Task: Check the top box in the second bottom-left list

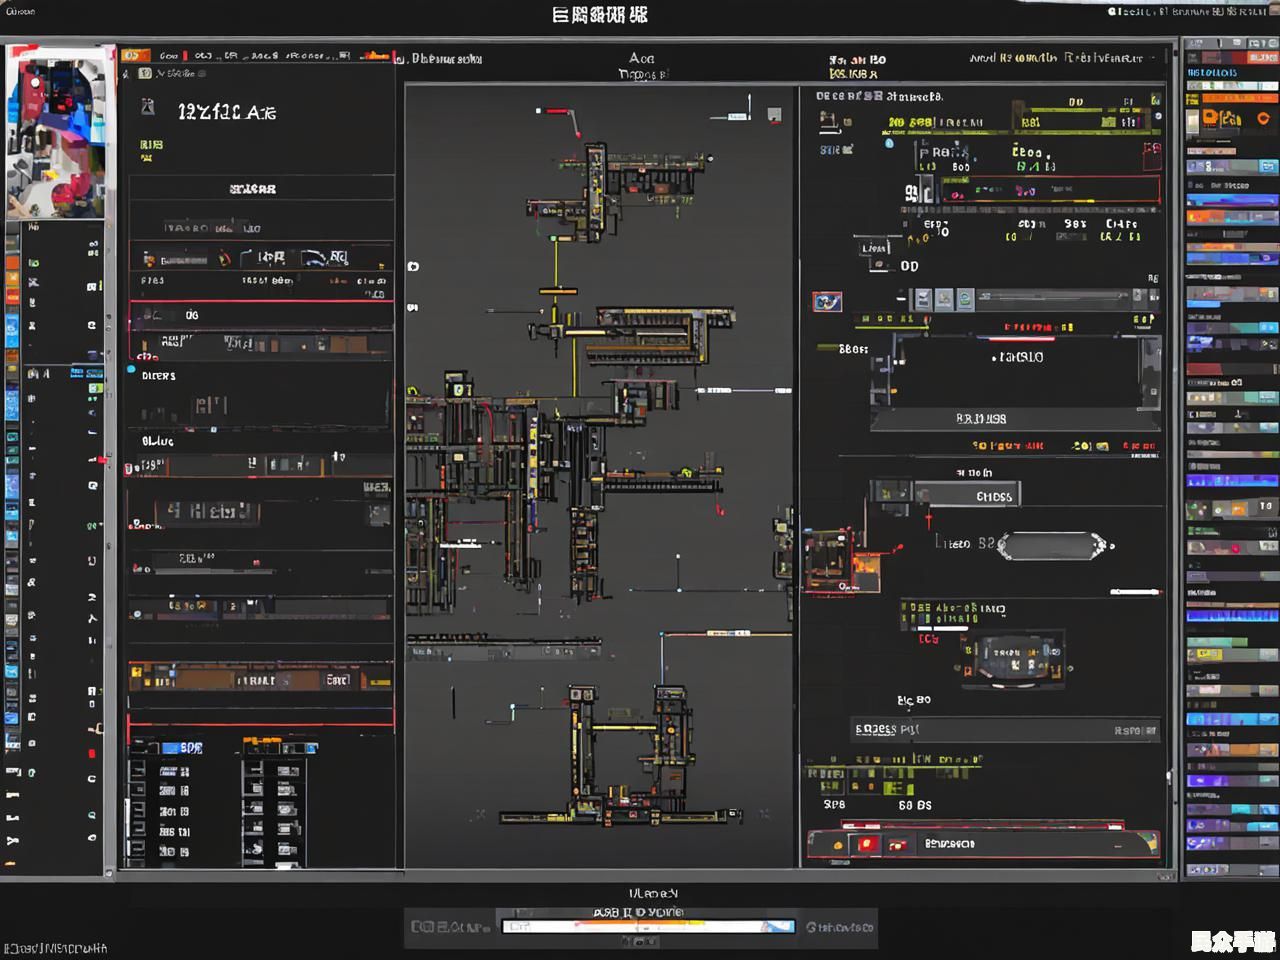Action: tap(254, 769)
